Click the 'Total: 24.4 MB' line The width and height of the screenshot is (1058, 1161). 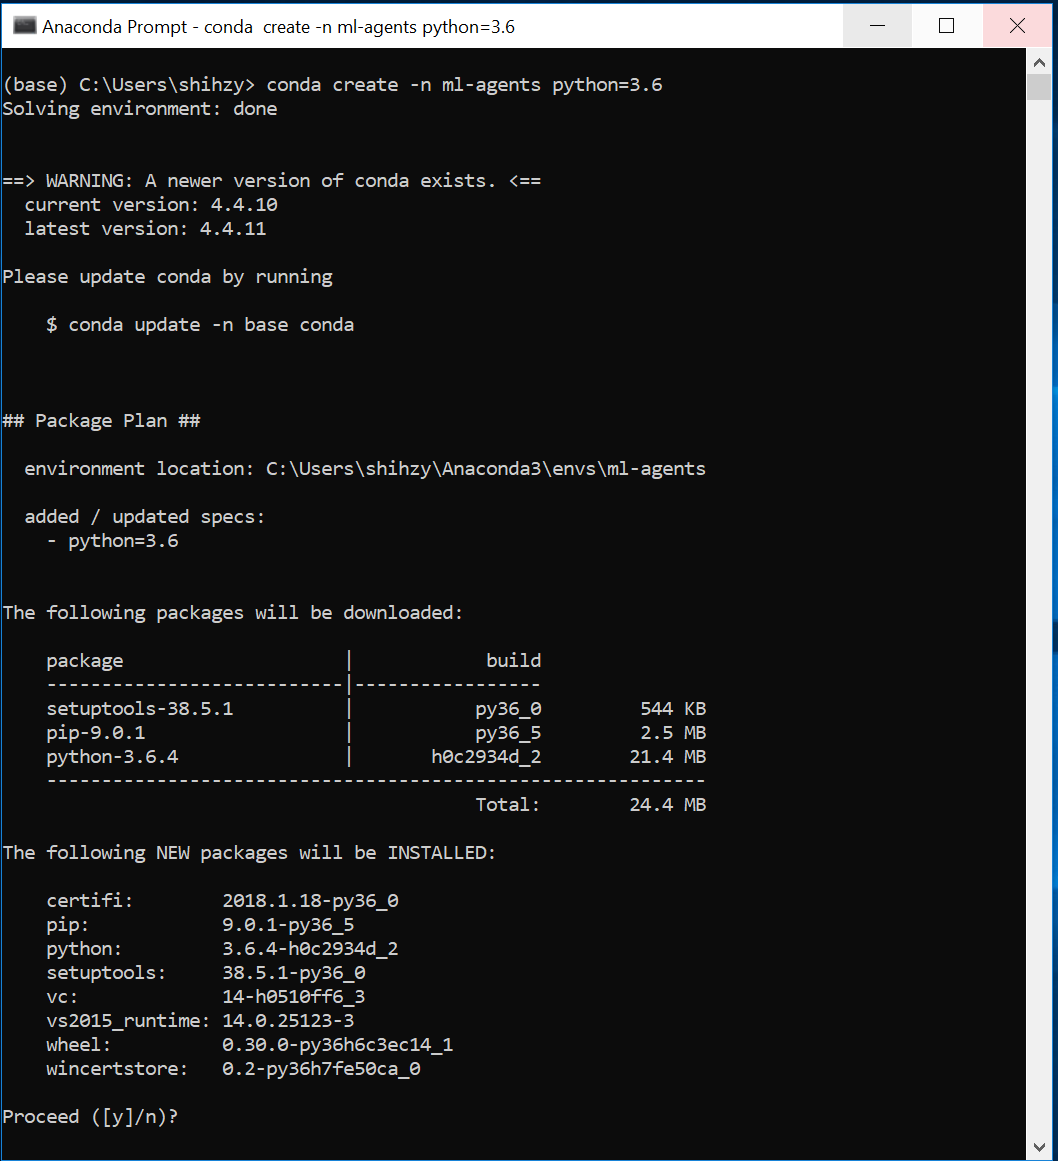590,805
